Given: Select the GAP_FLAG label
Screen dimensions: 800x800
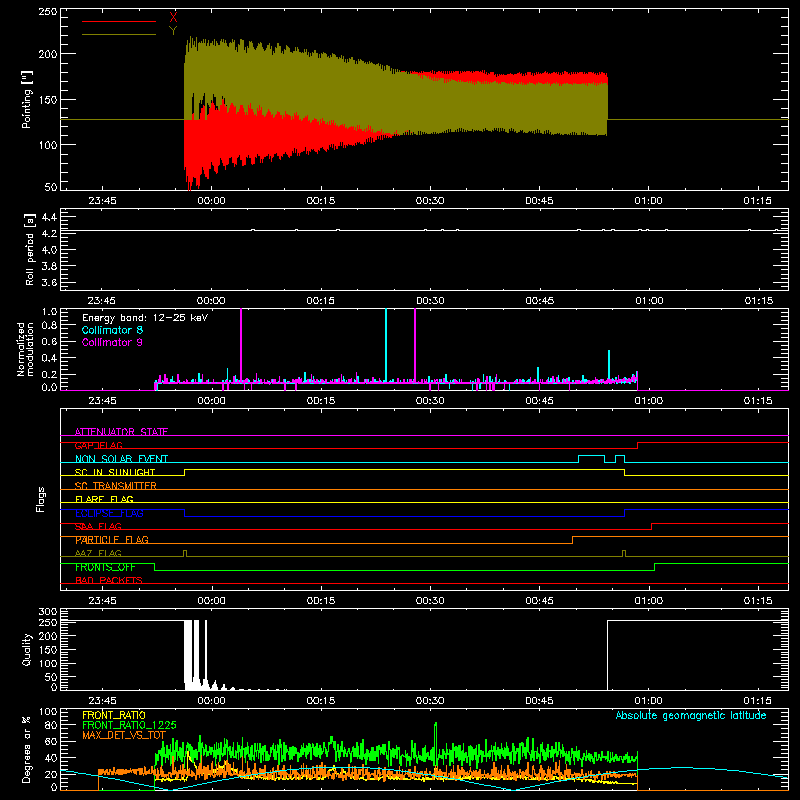Looking at the screenshot, I should (x=98, y=445).
